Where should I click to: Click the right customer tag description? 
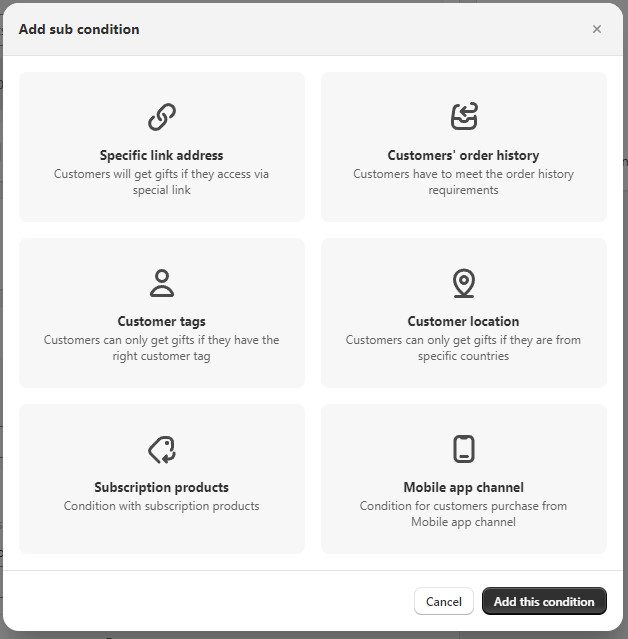click(x=162, y=348)
